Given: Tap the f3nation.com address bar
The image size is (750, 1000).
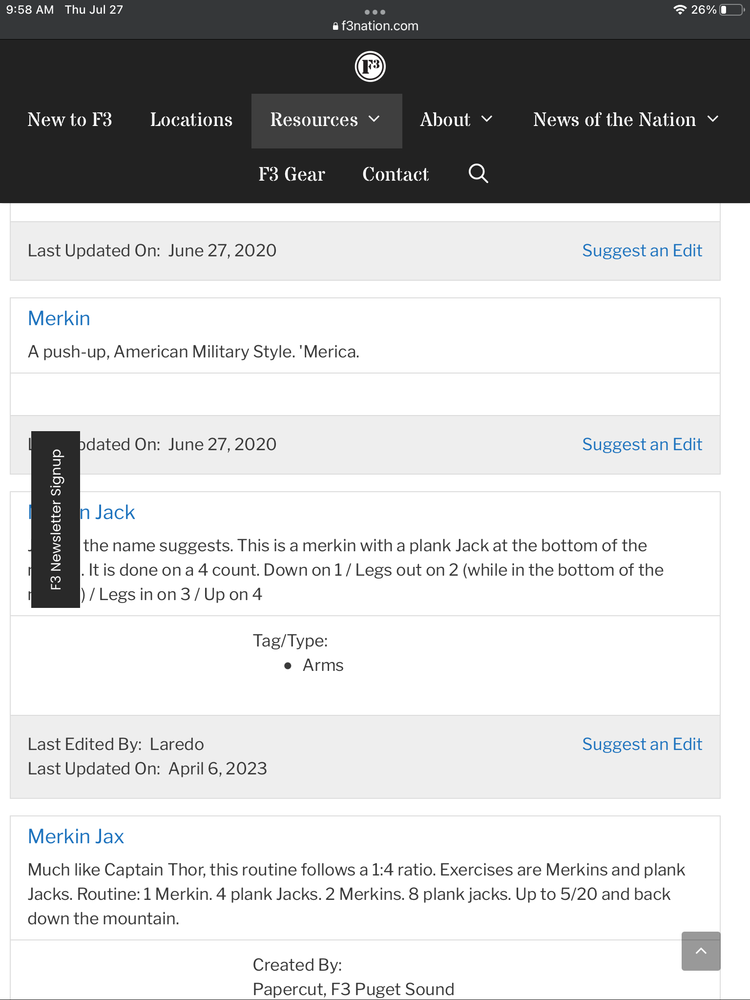Looking at the screenshot, I should [380, 27].
